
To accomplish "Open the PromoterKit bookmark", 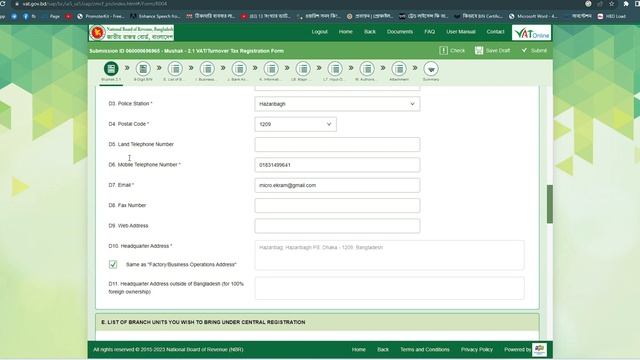I will [x=101, y=16].
